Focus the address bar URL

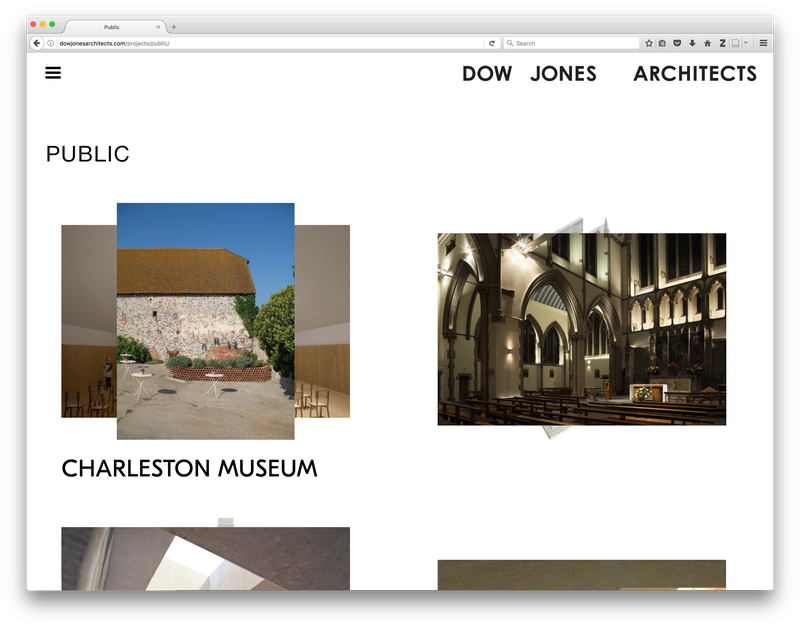click(270, 43)
